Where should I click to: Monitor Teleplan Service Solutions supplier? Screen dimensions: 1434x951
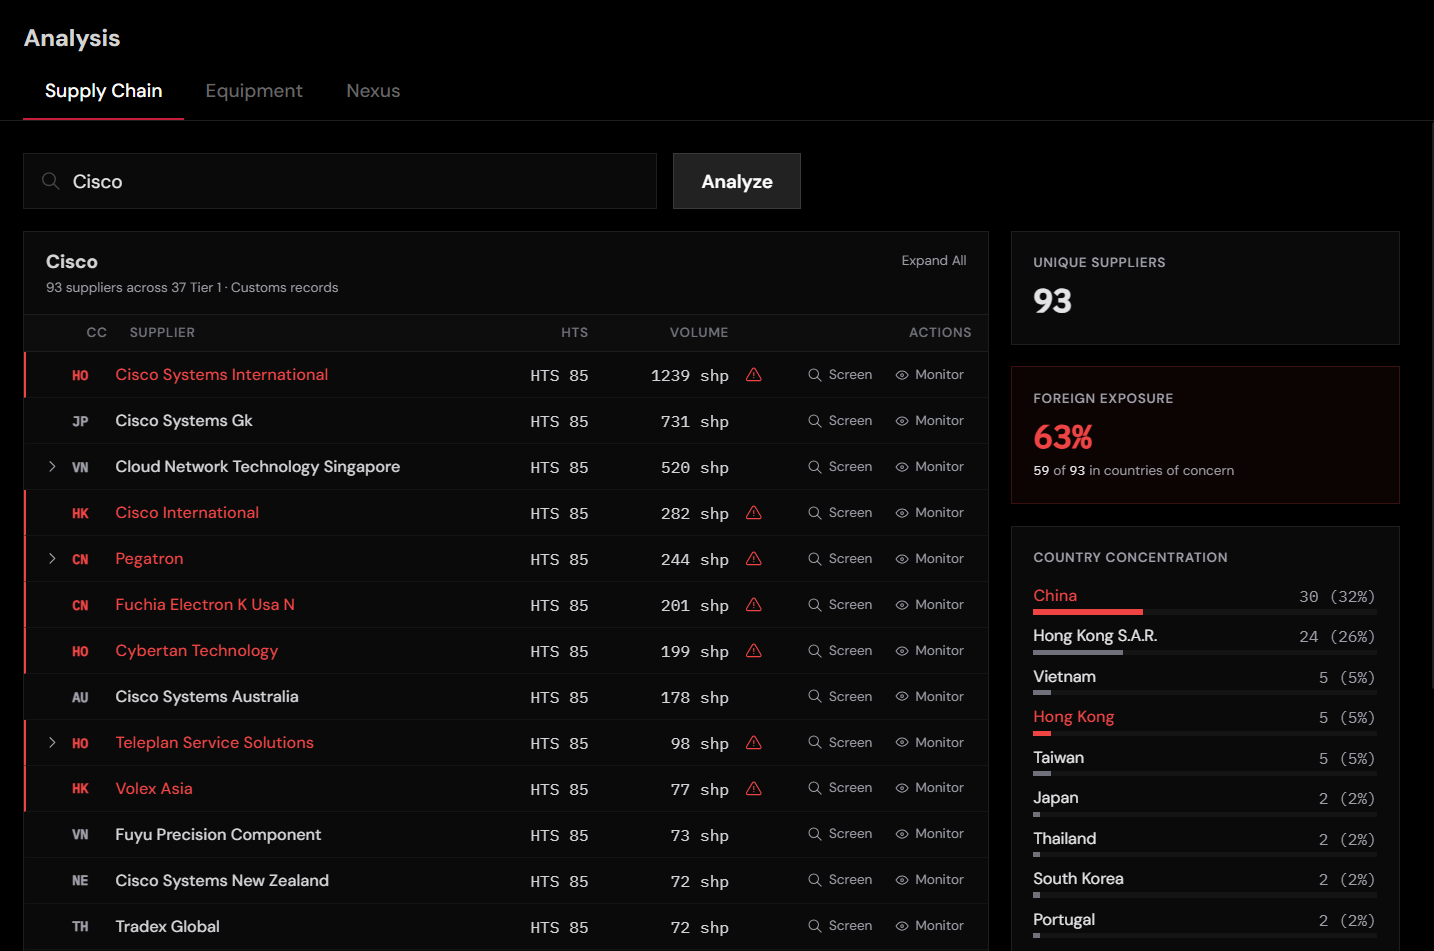coord(930,743)
